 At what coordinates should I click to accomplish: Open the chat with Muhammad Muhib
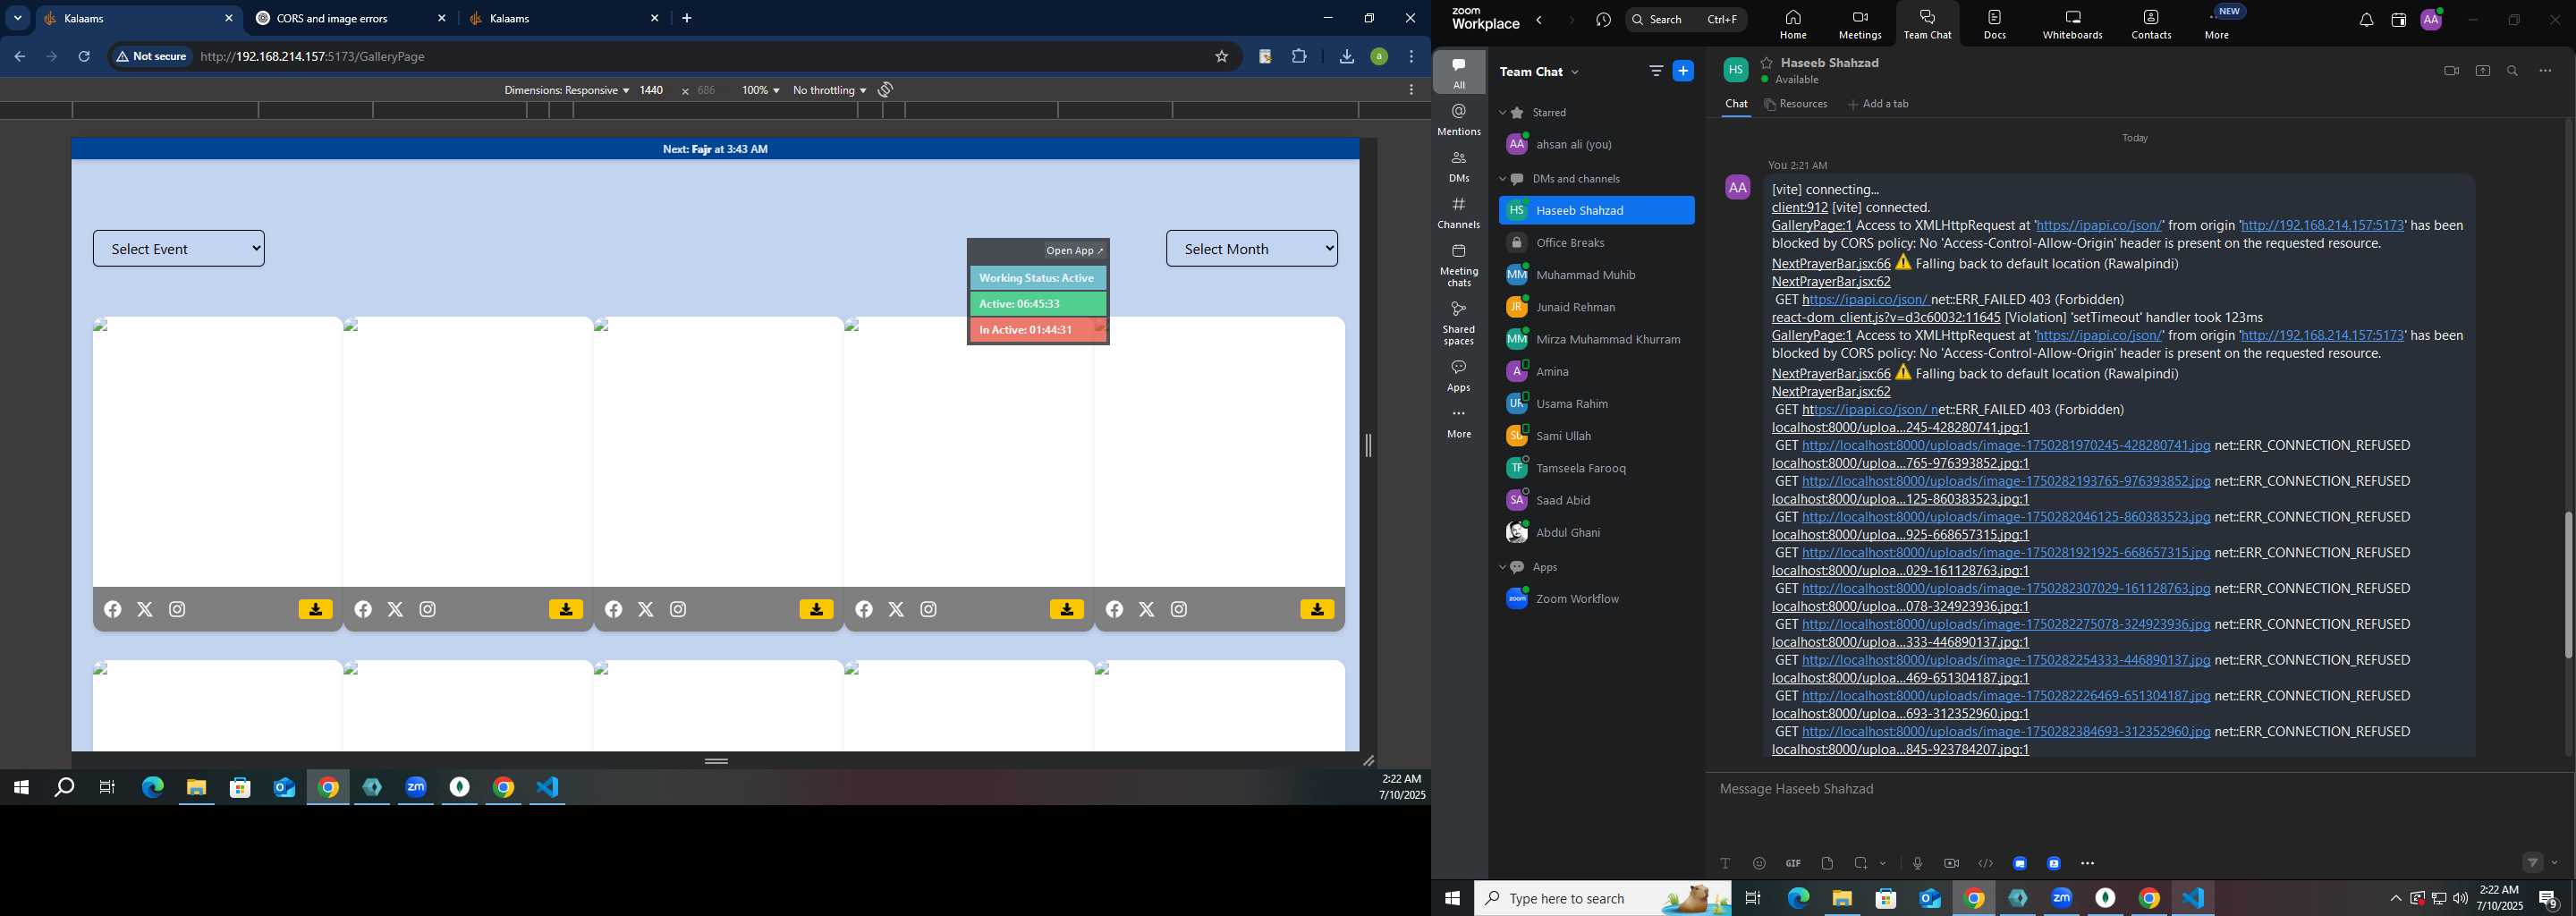1597,275
